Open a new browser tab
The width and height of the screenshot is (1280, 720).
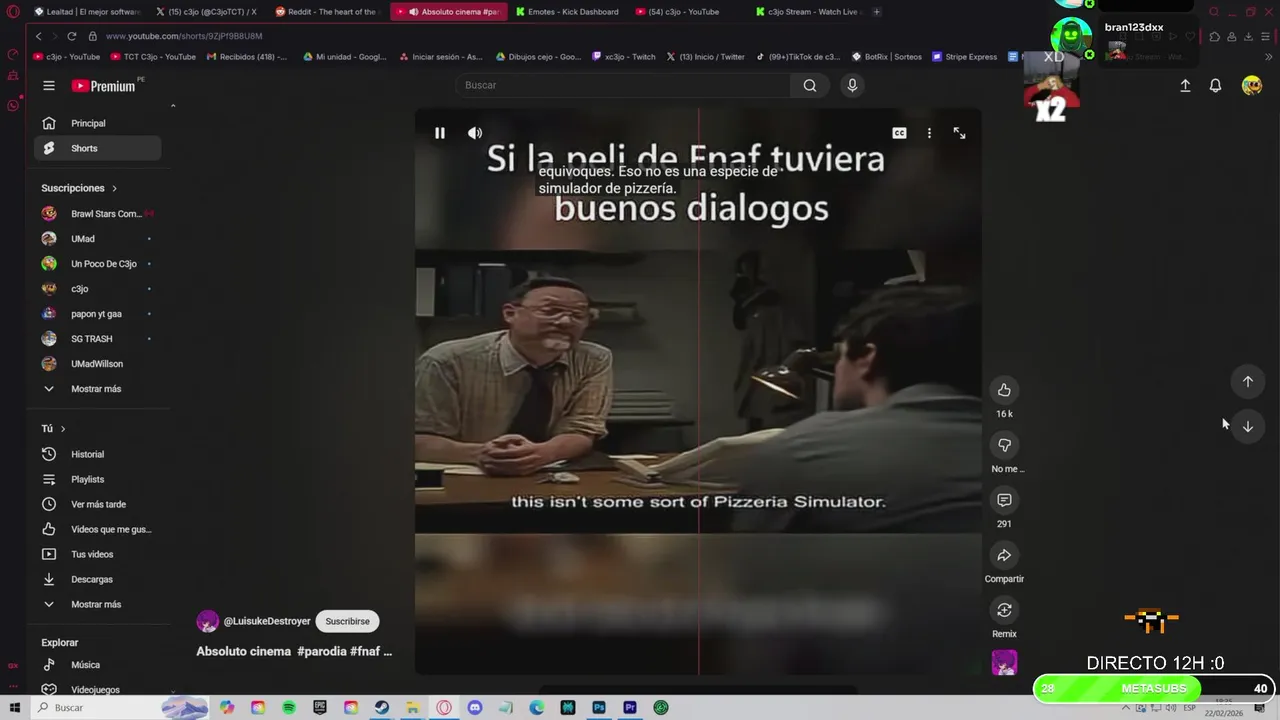[x=877, y=12]
